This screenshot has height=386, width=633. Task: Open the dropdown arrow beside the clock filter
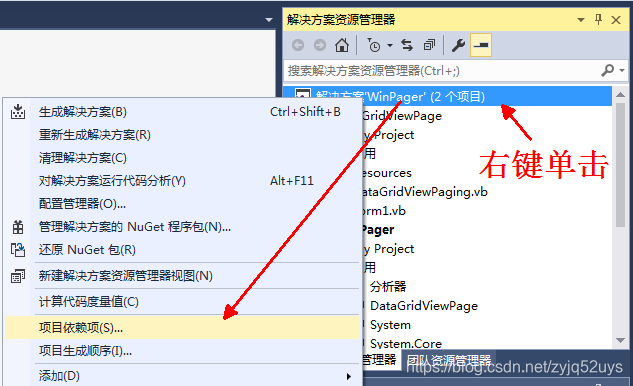pyautogui.click(x=390, y=45)
